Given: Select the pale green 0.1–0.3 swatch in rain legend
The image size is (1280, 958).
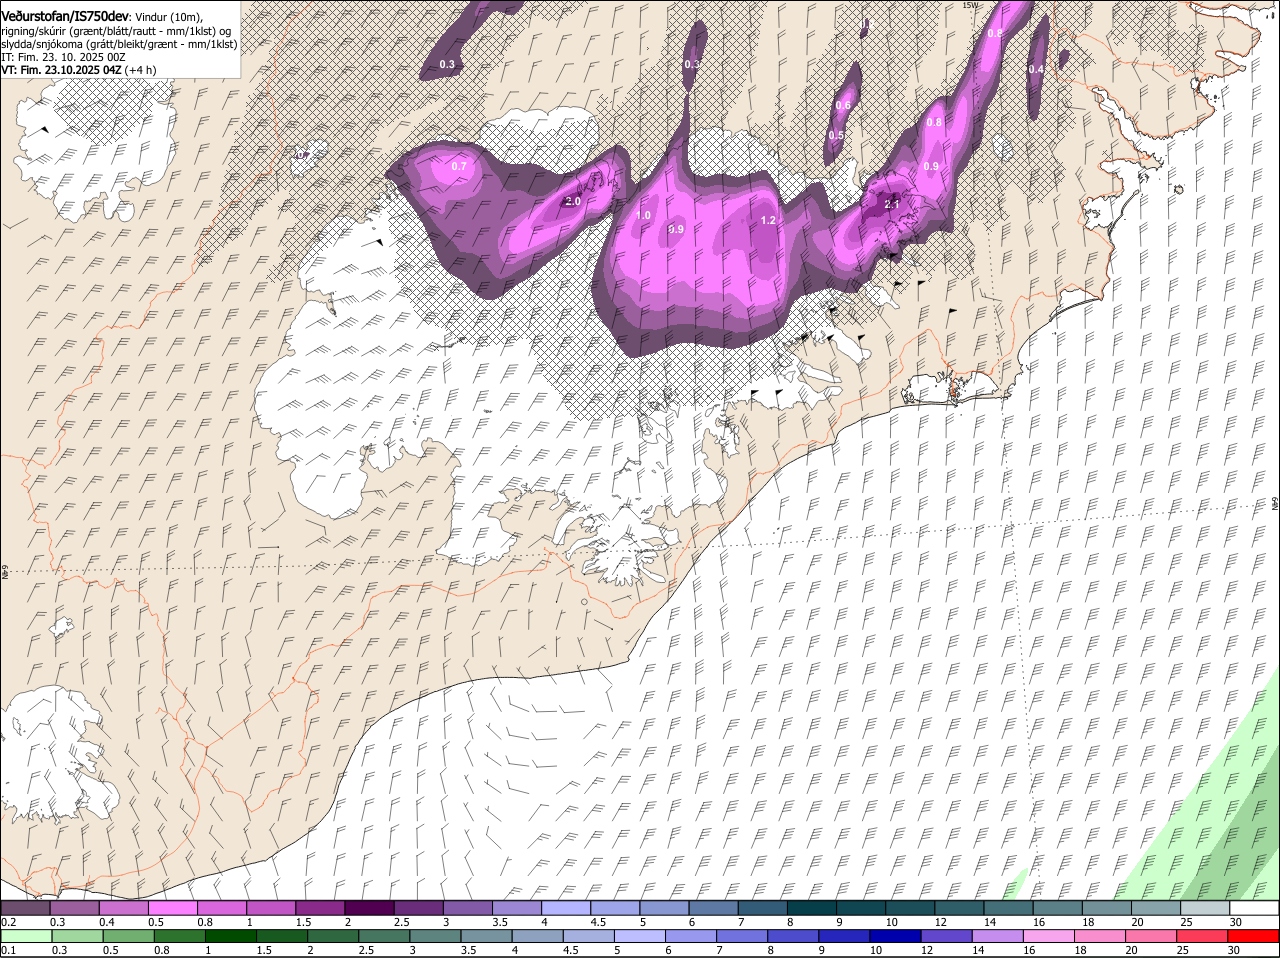Looking at the screenshot, I should 26,936.
